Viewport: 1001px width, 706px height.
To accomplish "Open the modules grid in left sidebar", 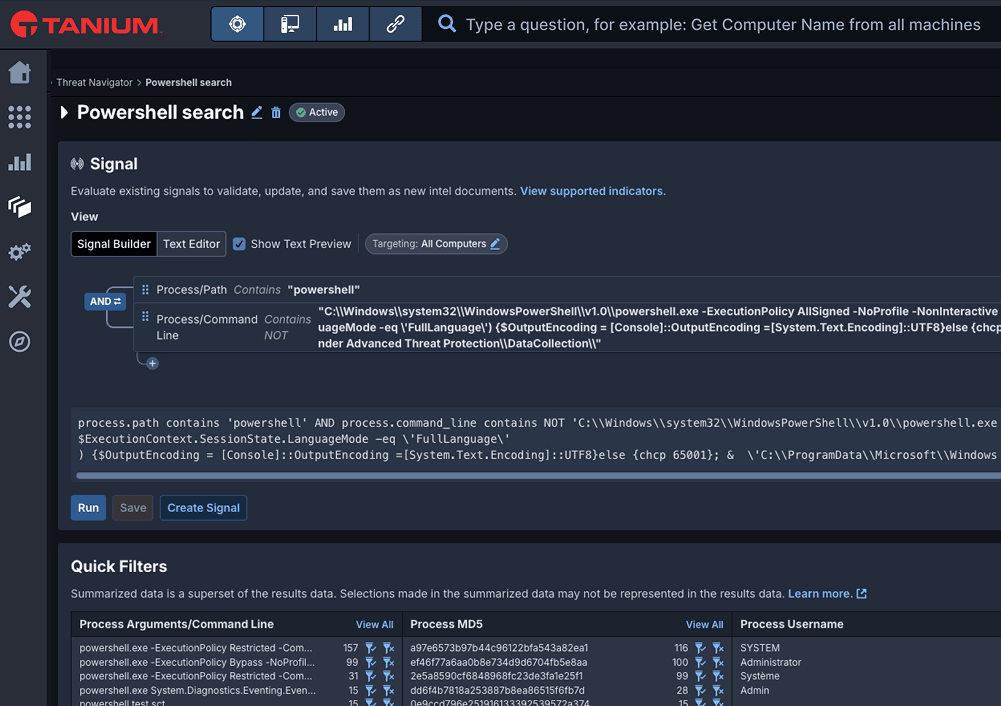I will coord(20,117).
